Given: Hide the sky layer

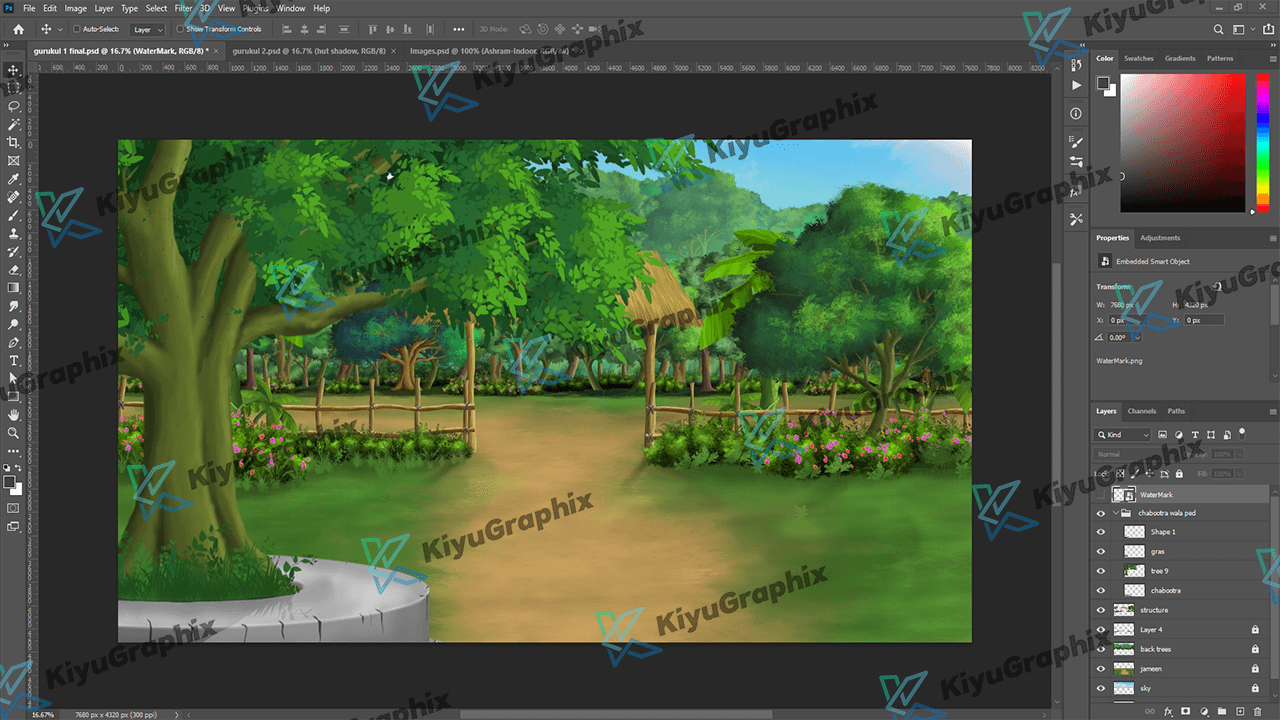Looking at the screenshot, I should (1101, 688).
